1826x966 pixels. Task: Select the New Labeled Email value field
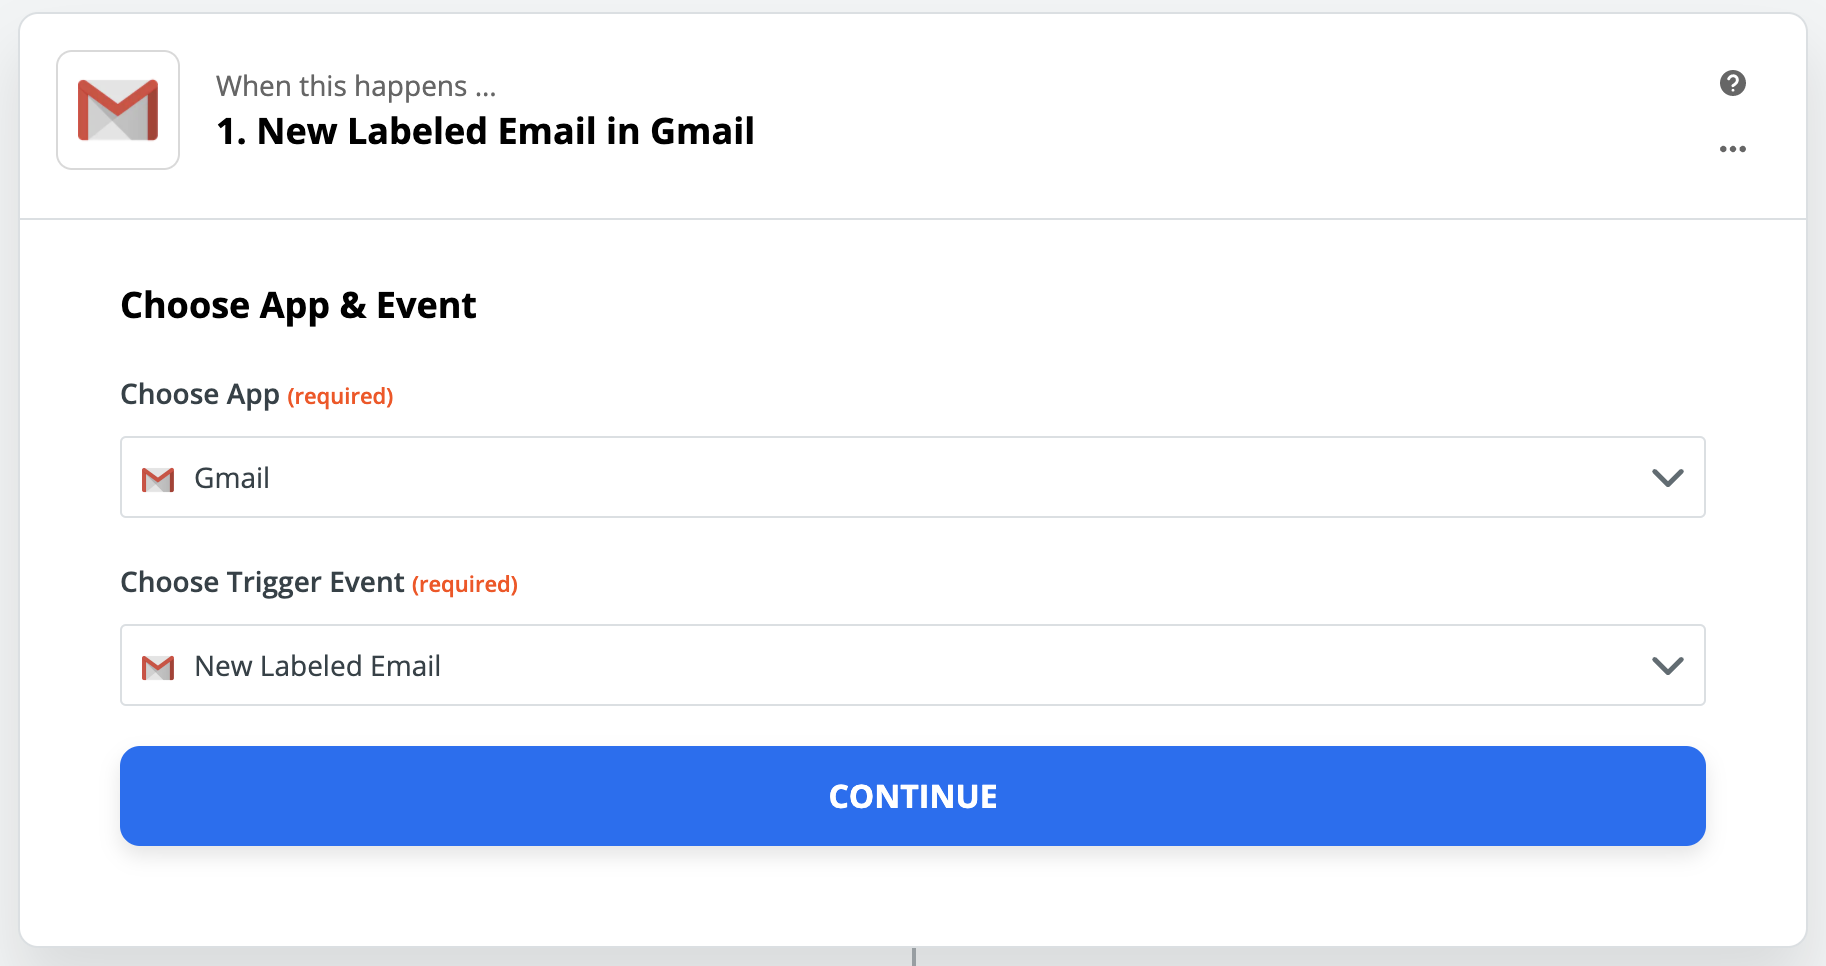tap(316, 666)
